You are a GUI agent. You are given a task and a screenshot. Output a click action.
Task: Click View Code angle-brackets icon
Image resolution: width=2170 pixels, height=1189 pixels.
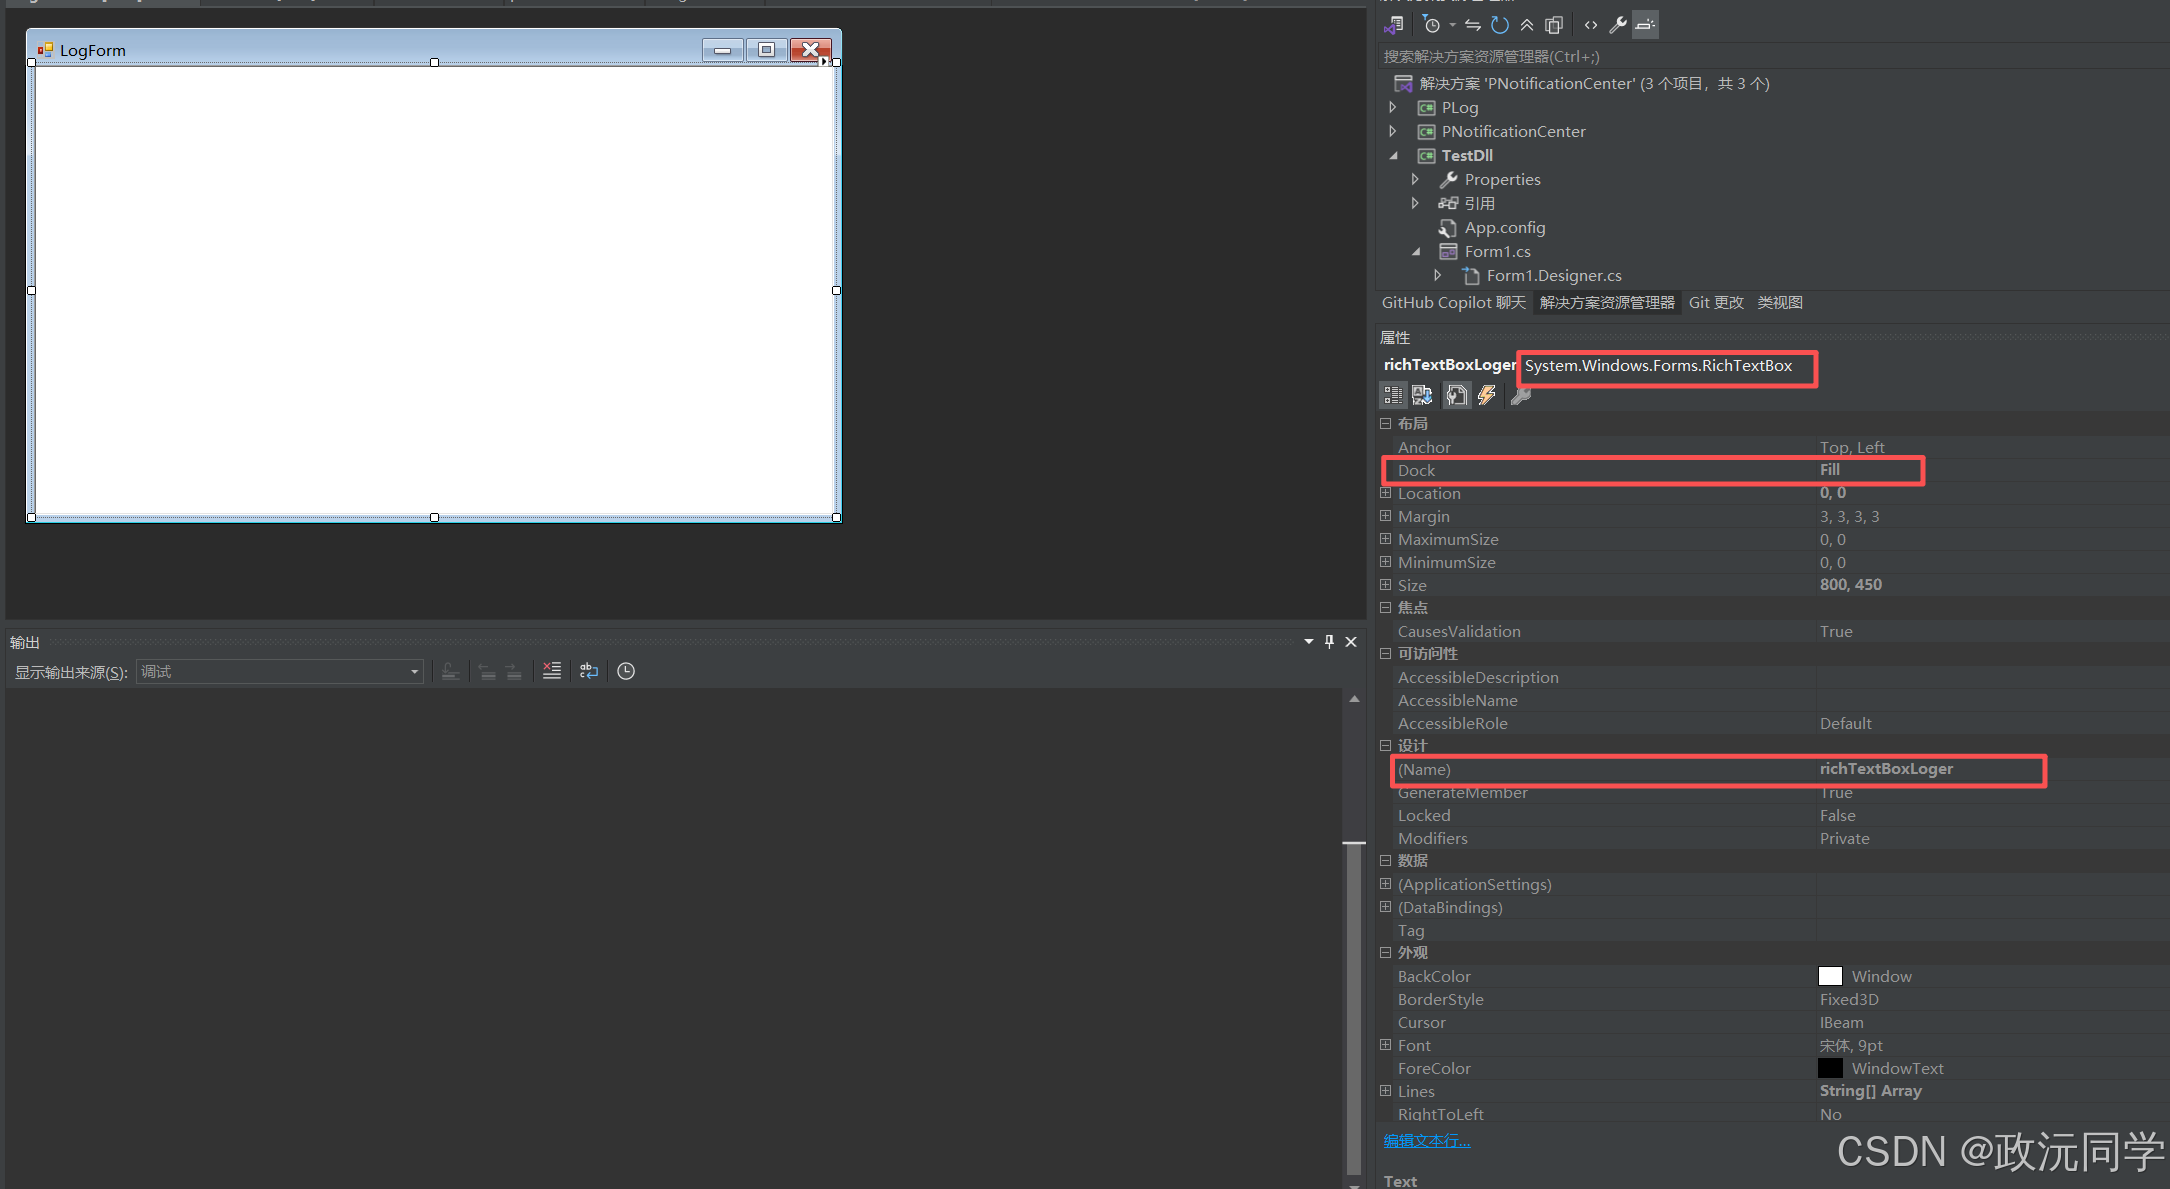[1591, 25]
